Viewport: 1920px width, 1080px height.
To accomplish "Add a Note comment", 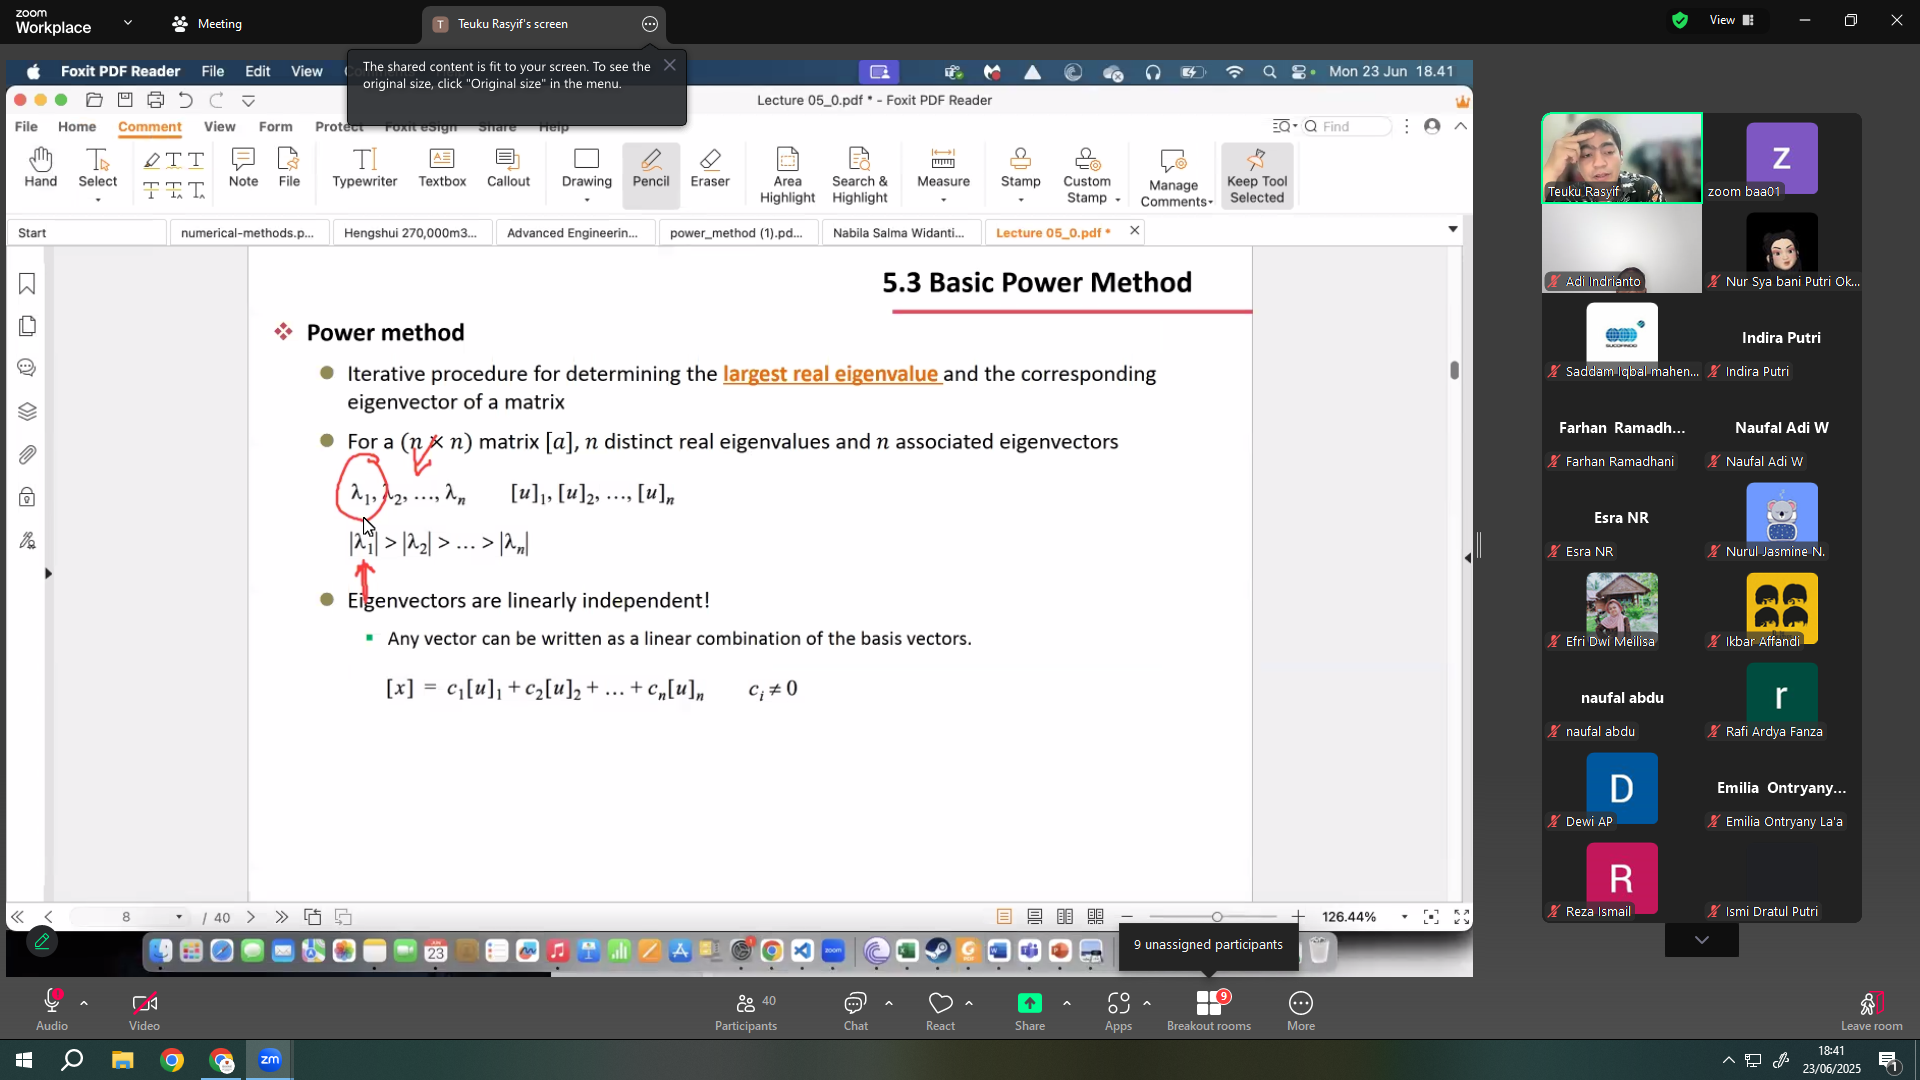I will 243,168.
